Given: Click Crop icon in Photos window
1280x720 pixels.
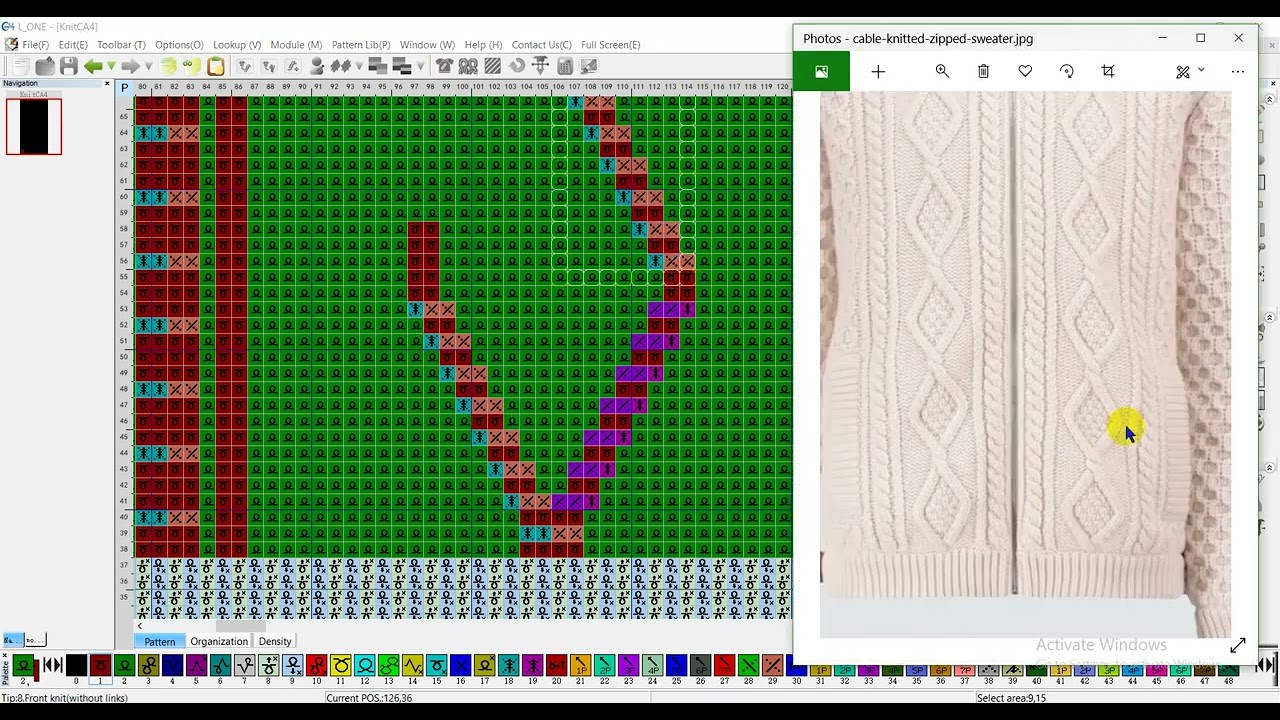Looking at the screenshot, I should click(x=1108, y=71).
